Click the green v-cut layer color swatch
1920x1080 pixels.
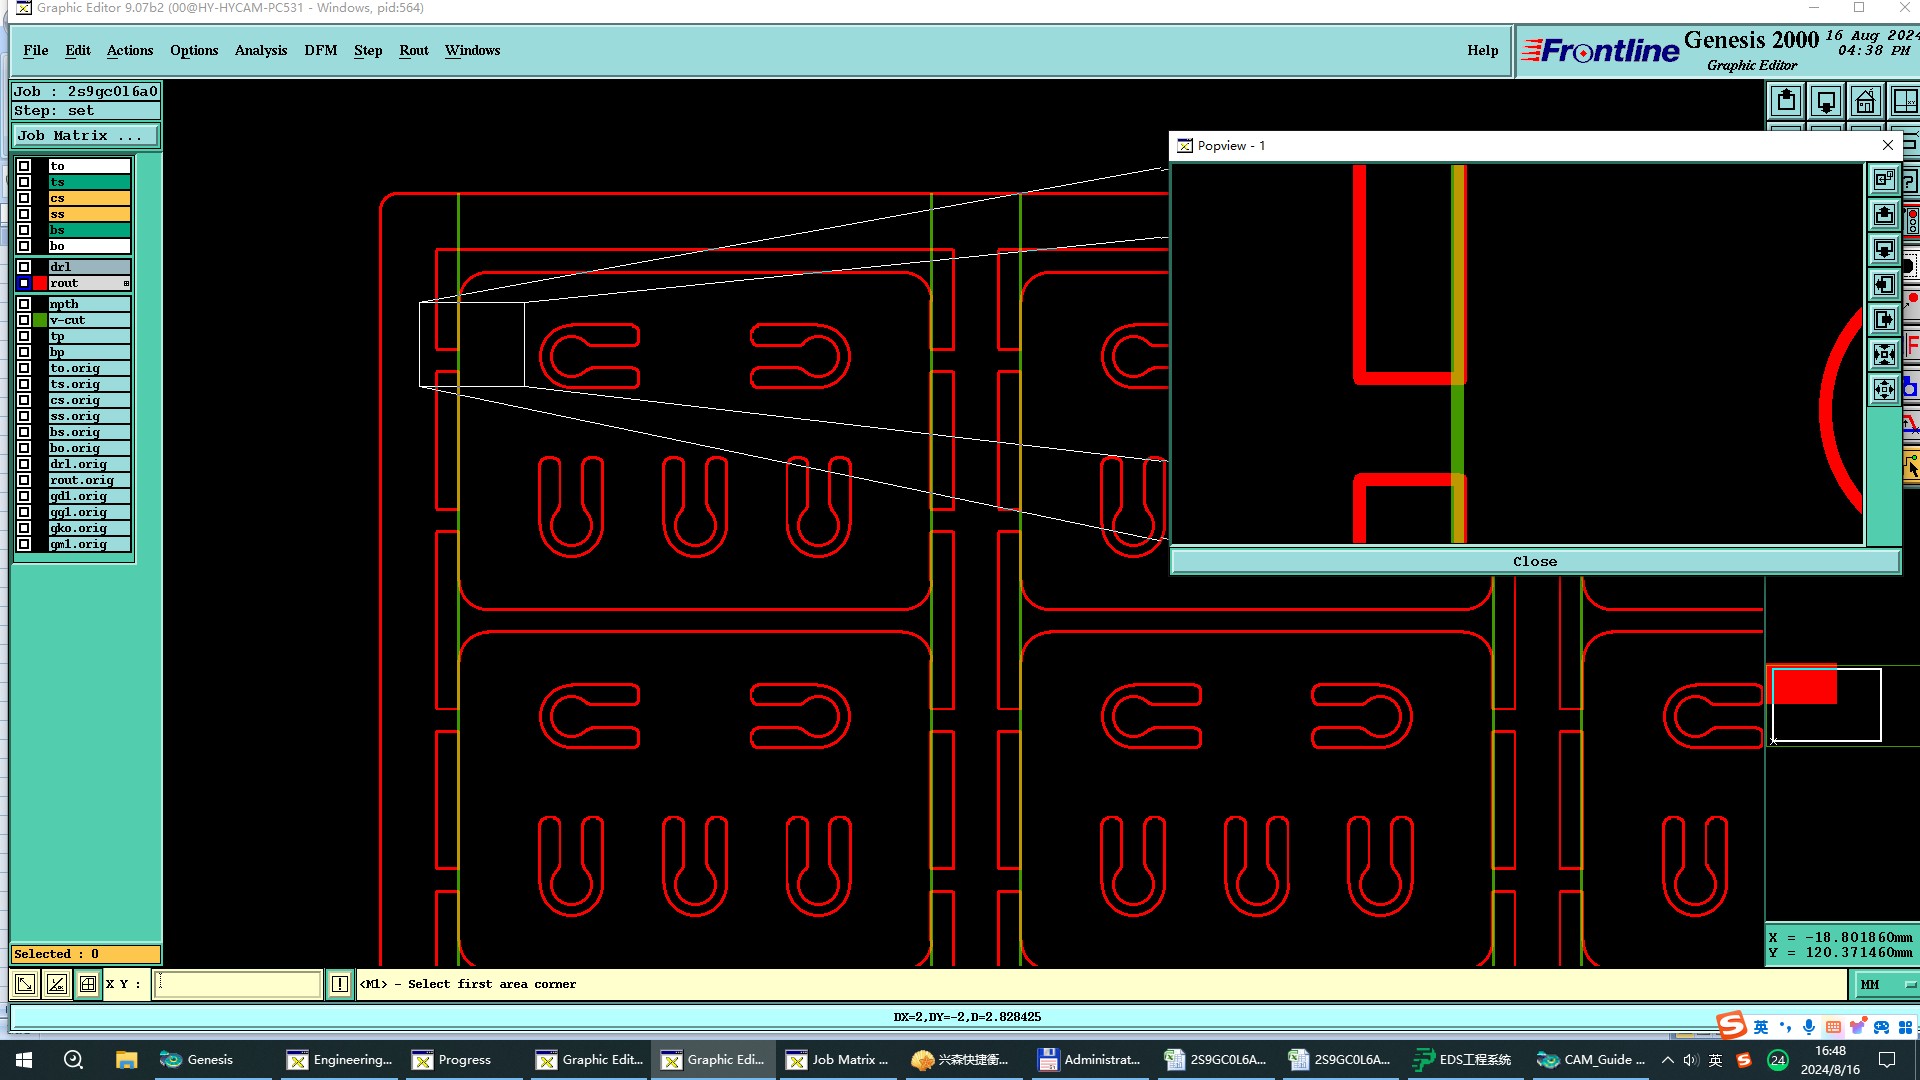coord(40,320)
